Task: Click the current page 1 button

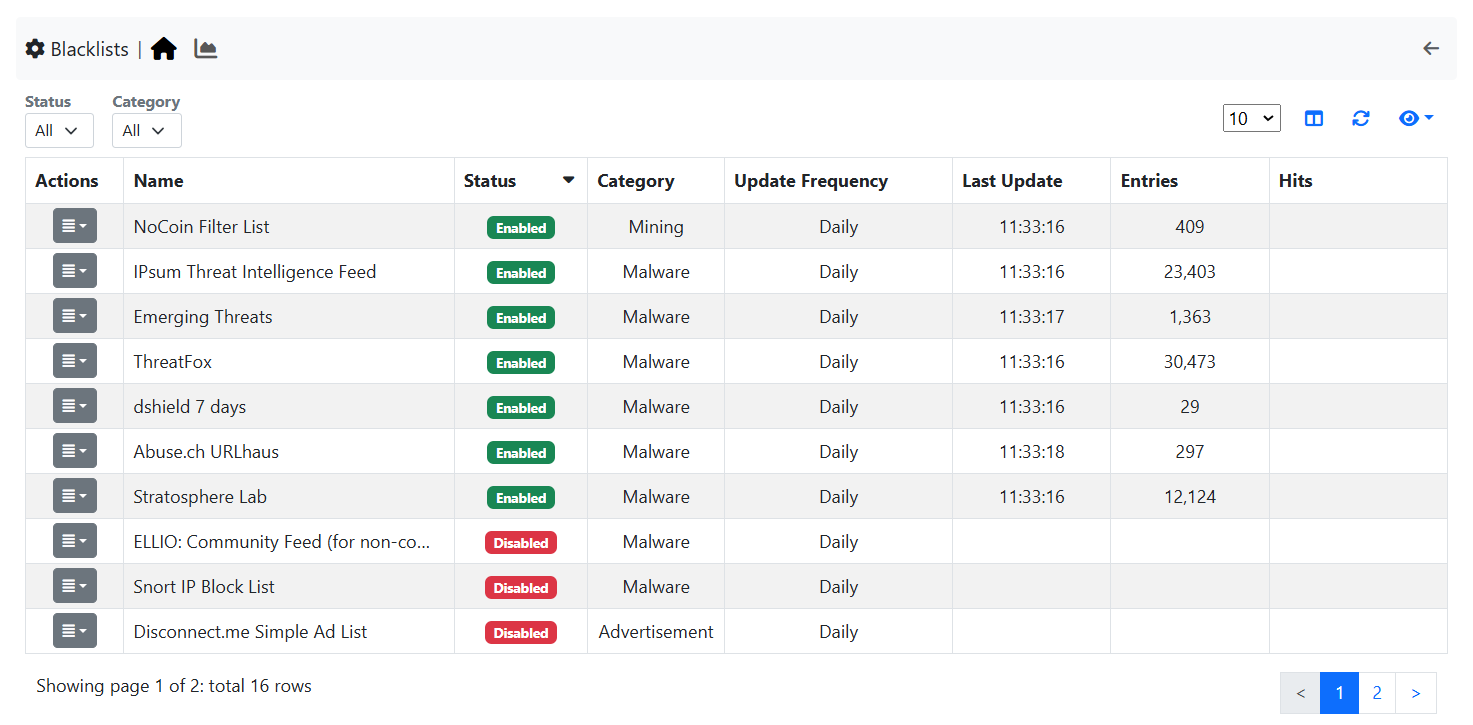Action: pyautogui.click(x=1340, y=693)
